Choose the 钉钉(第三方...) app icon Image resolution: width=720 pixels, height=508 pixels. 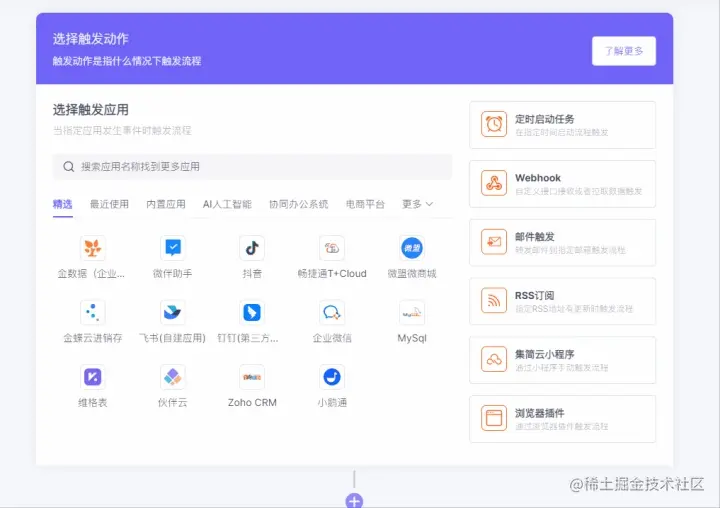point(252,312)
